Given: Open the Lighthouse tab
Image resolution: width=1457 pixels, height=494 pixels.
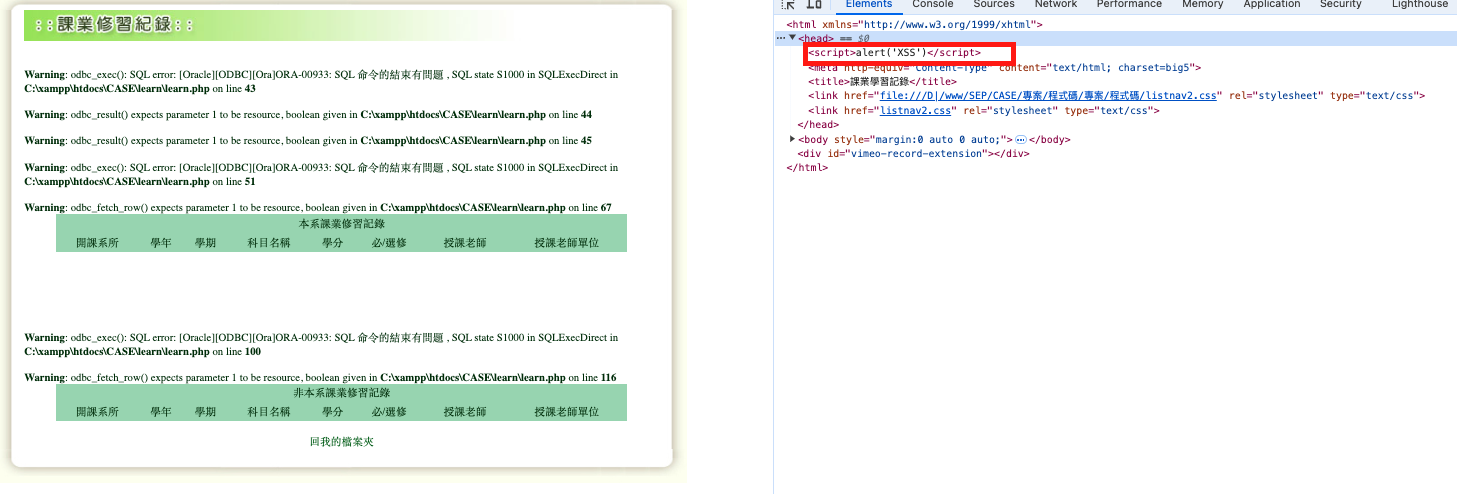Looking at the screenshot, I should [x=1420, y=5].
